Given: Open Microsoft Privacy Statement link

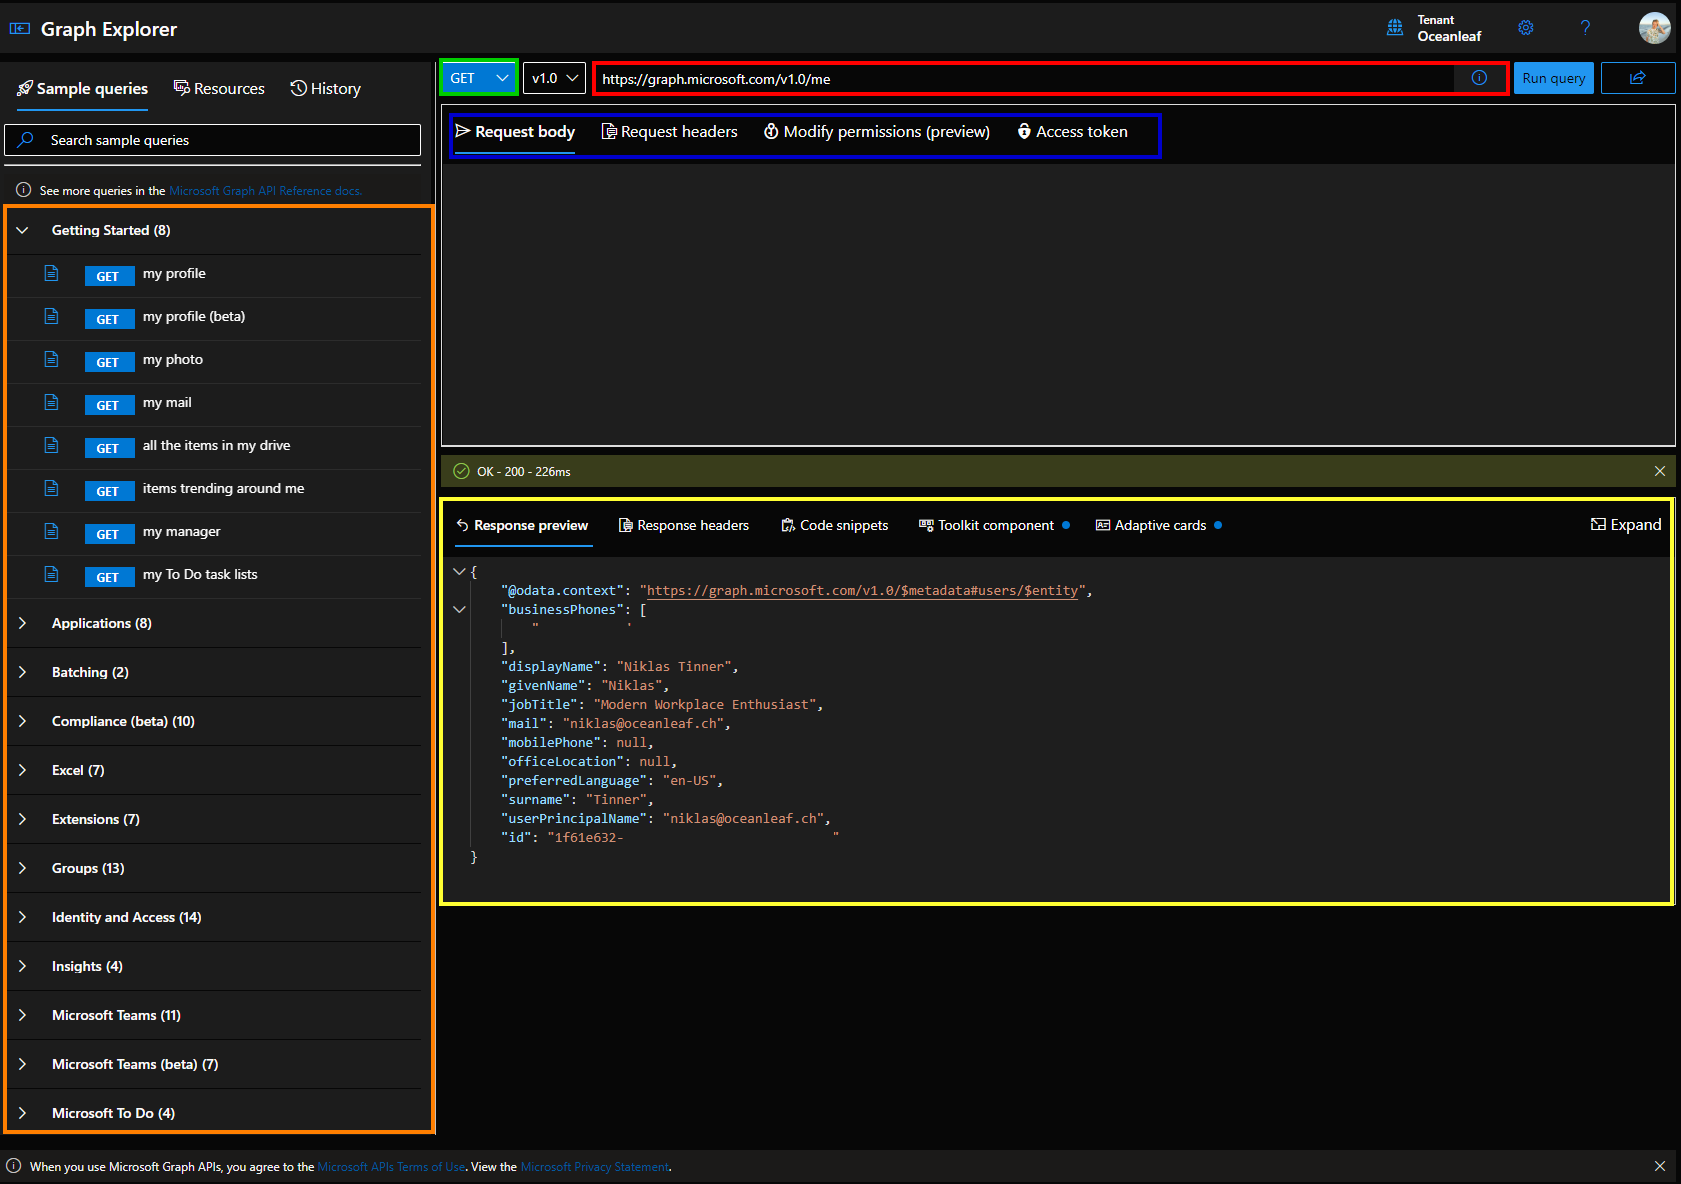Looking at the screenshot, I should 595,1167.
